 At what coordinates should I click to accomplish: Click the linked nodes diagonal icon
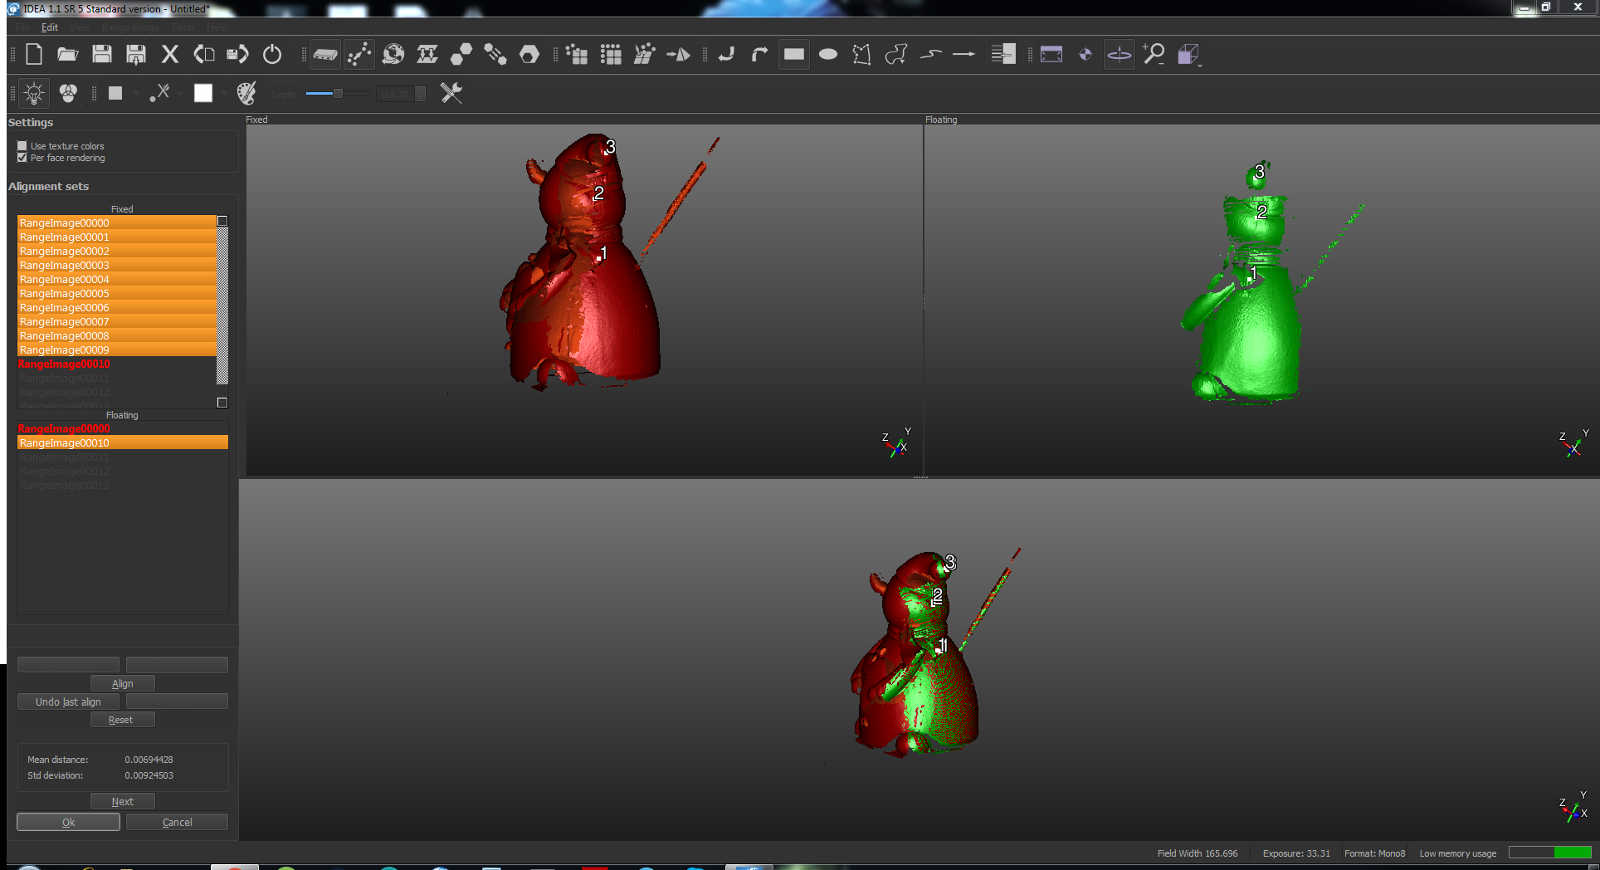click(x=495, y=54)
